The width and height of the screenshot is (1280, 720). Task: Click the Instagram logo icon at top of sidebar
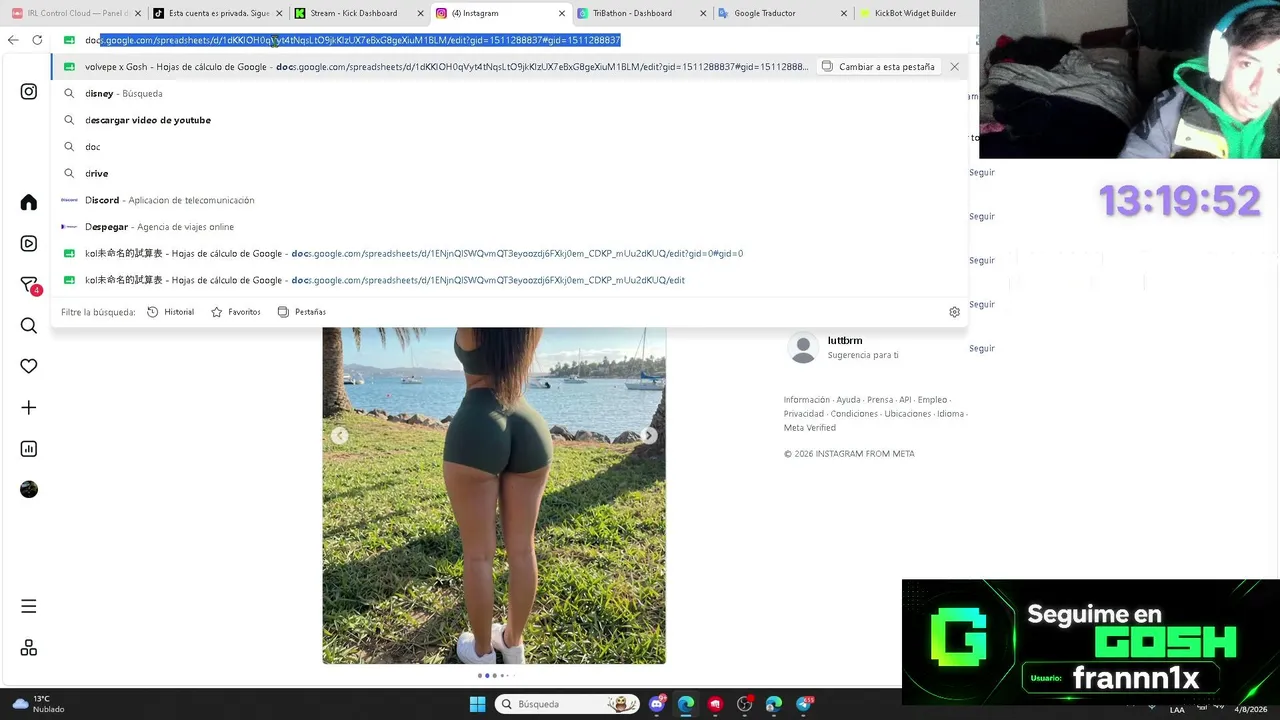(x=29, y=92)
